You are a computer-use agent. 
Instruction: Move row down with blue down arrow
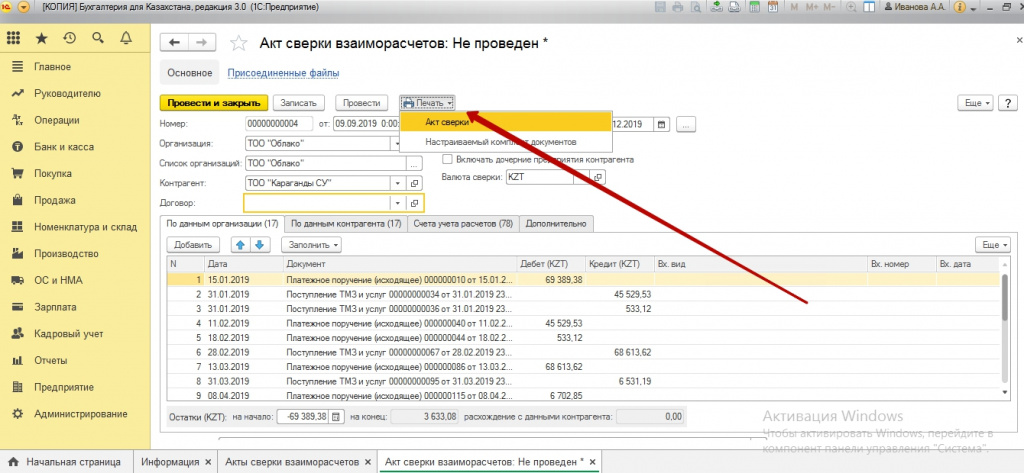pos(259,245)
